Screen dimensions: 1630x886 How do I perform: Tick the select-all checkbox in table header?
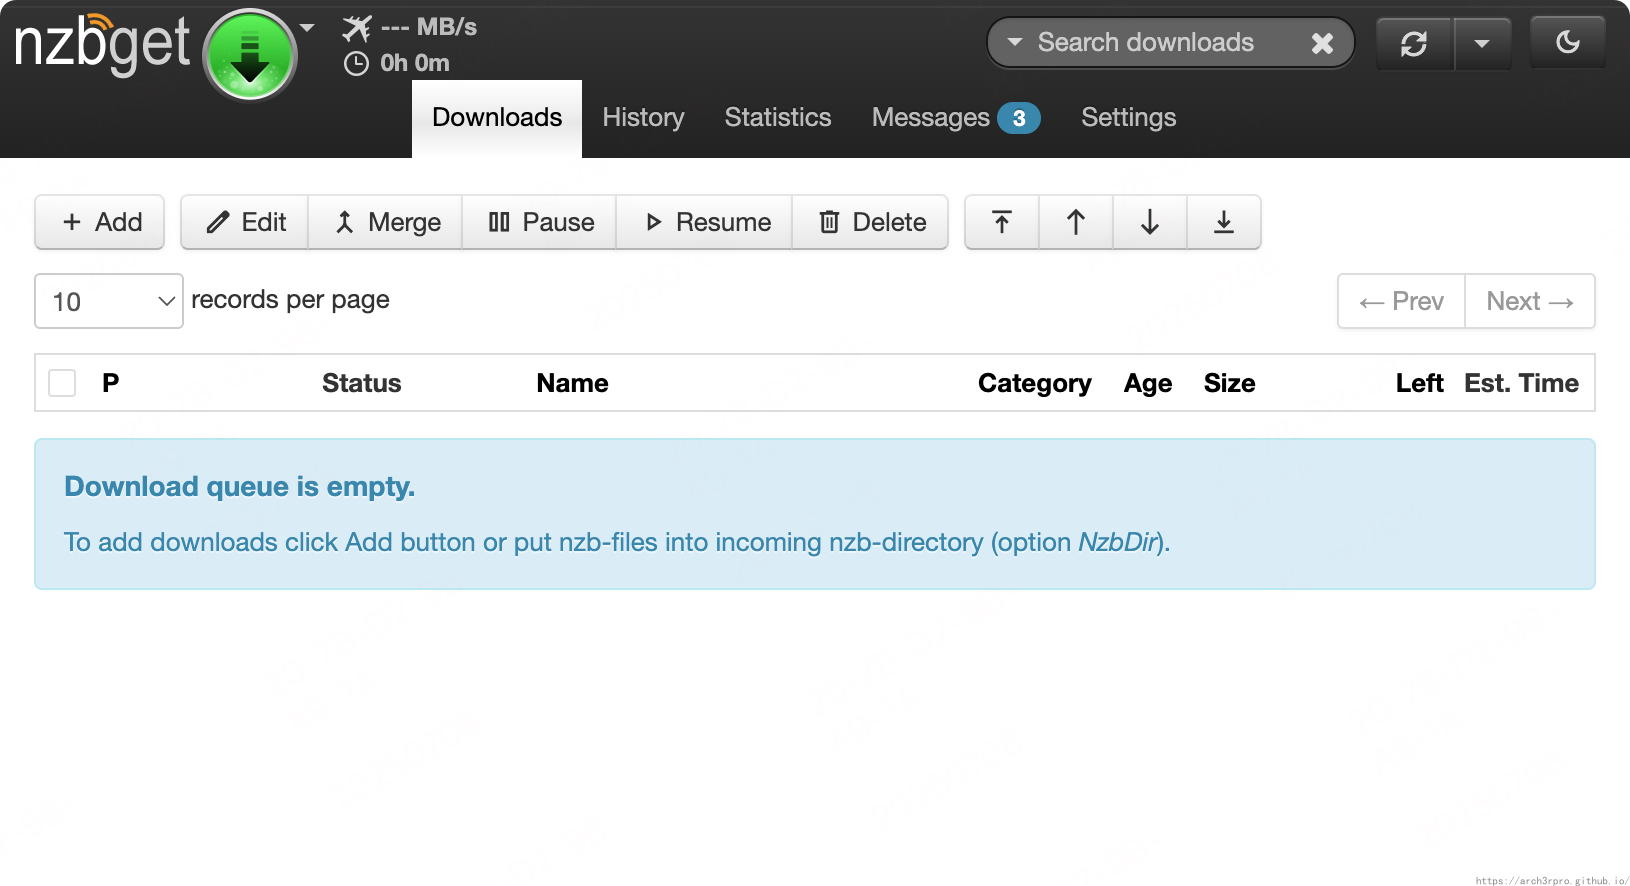click(62, 383)
